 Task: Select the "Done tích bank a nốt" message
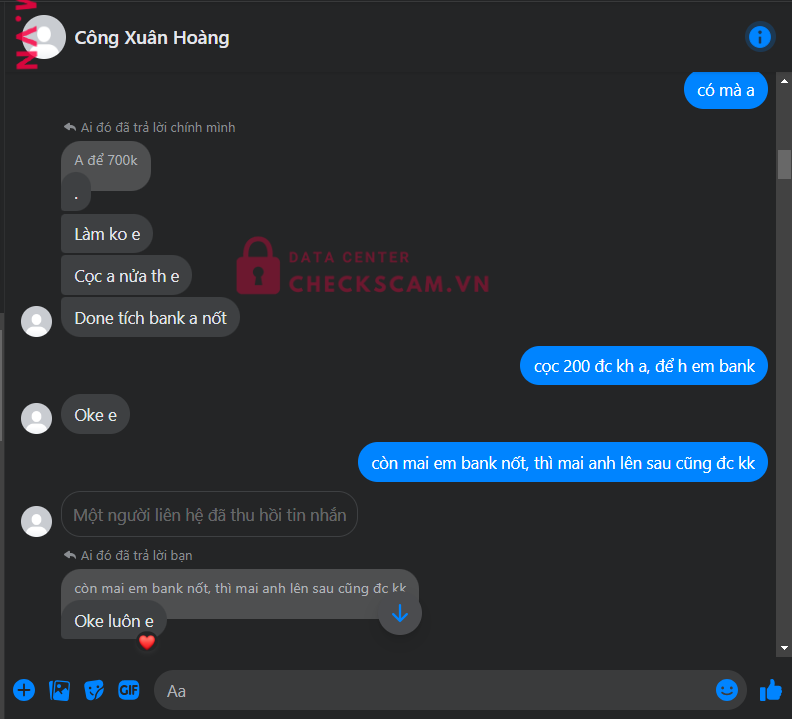150,318
